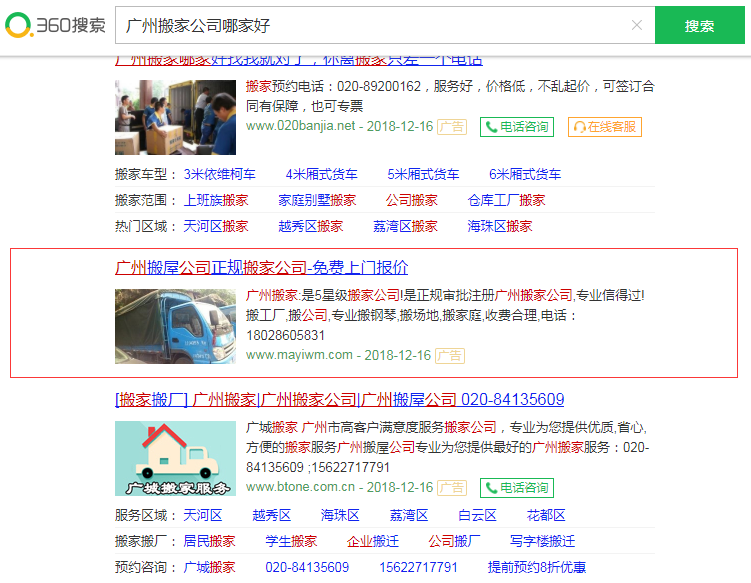Open the www.mayiwm.com URL link
This screenshot has height=583, width=751.
[299, 355]
